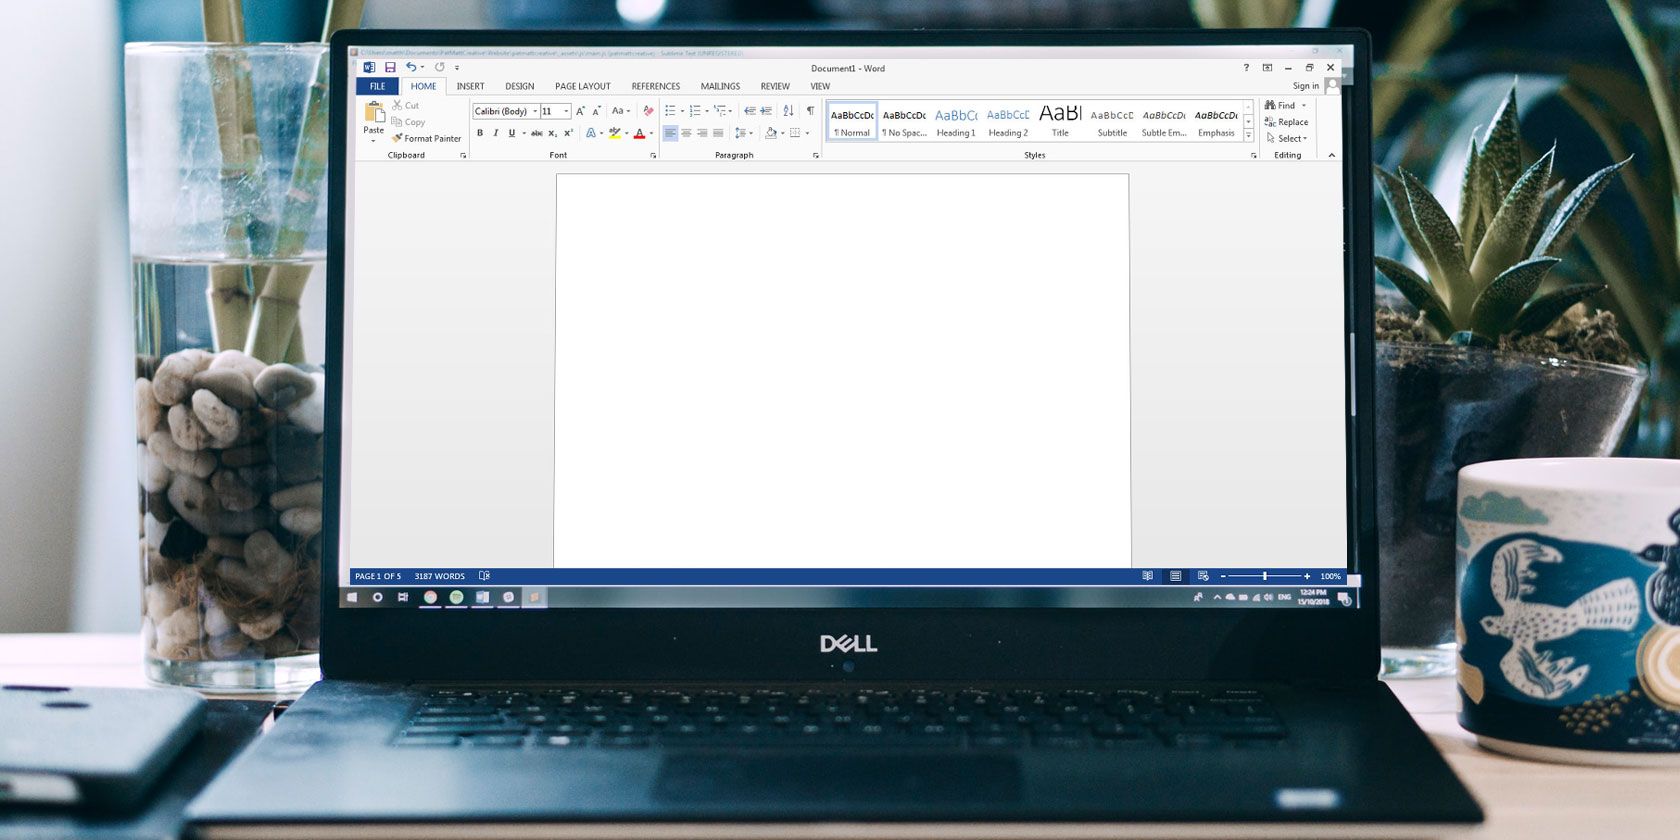Sort the selection alphabetically
The width and height of the screenshot is (1680, 840).
788,111
